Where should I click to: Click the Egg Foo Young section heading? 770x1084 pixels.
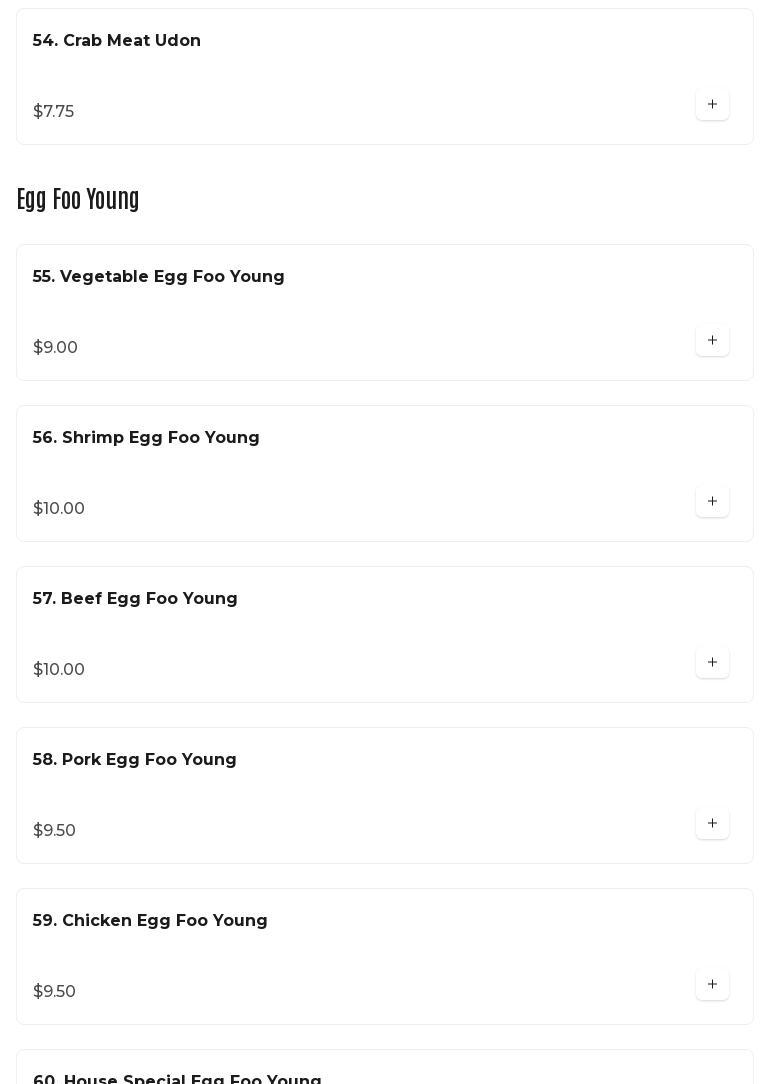78,199
